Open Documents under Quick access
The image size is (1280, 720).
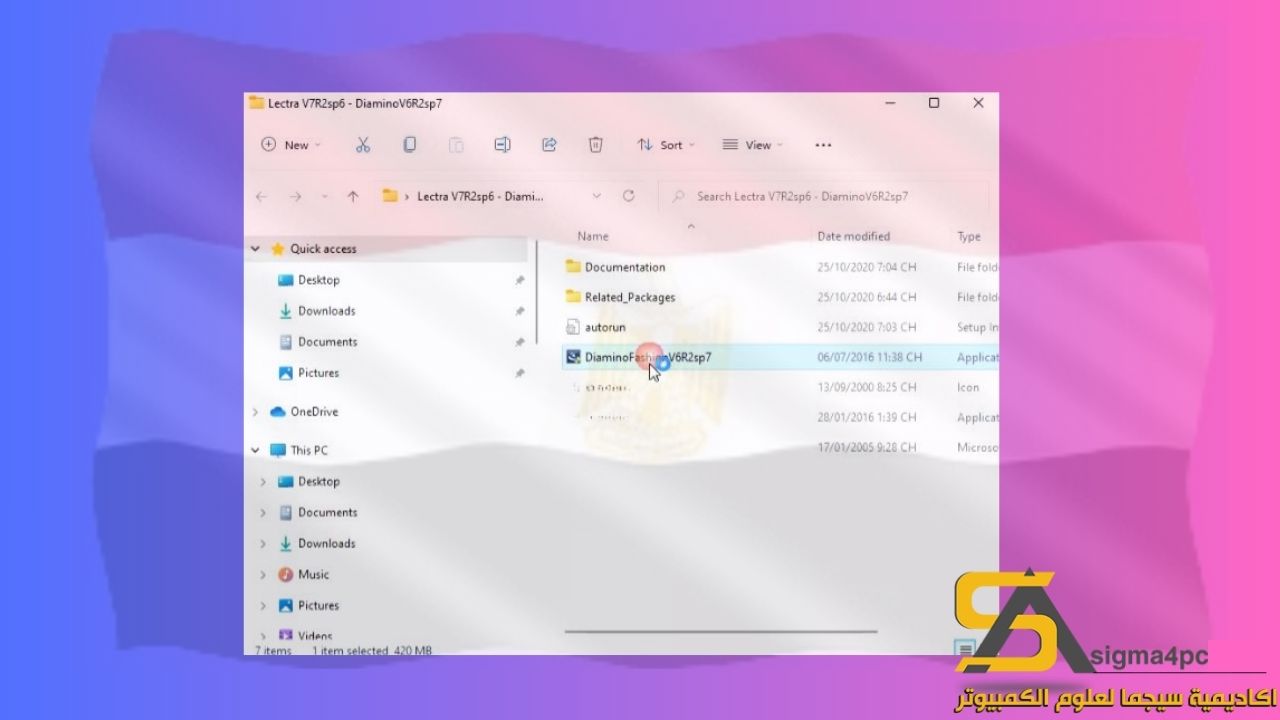327,342
